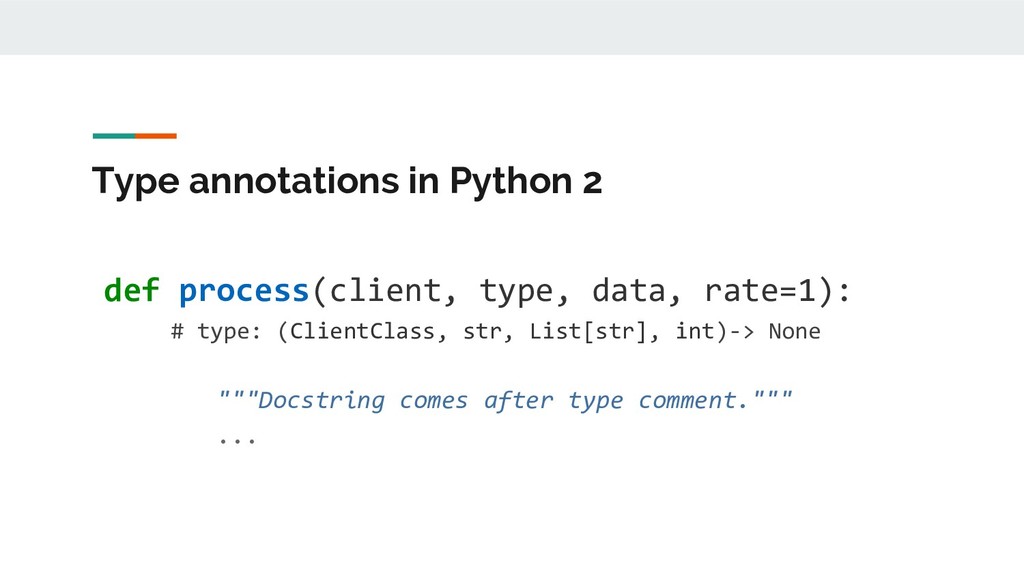
Task: Click the 'data' parameter in the signature
Action: click(629, 290)
